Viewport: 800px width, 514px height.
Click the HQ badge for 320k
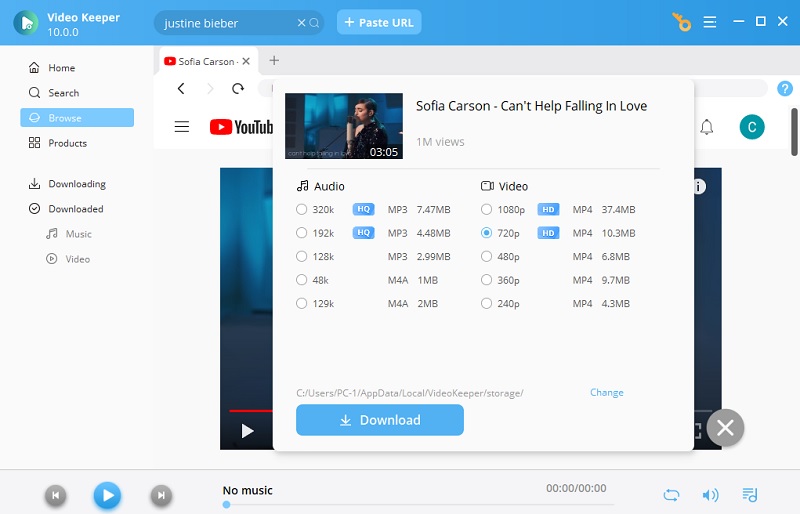[363, 209]
